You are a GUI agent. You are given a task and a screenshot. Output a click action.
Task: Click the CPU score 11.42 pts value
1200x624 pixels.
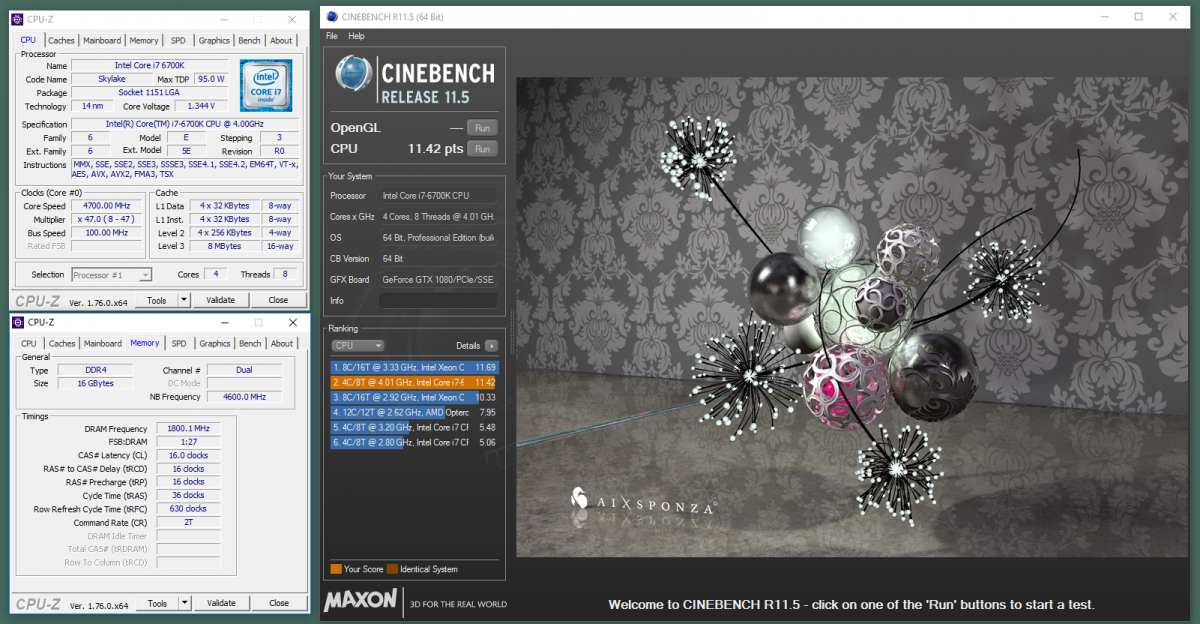pos(435,149)
